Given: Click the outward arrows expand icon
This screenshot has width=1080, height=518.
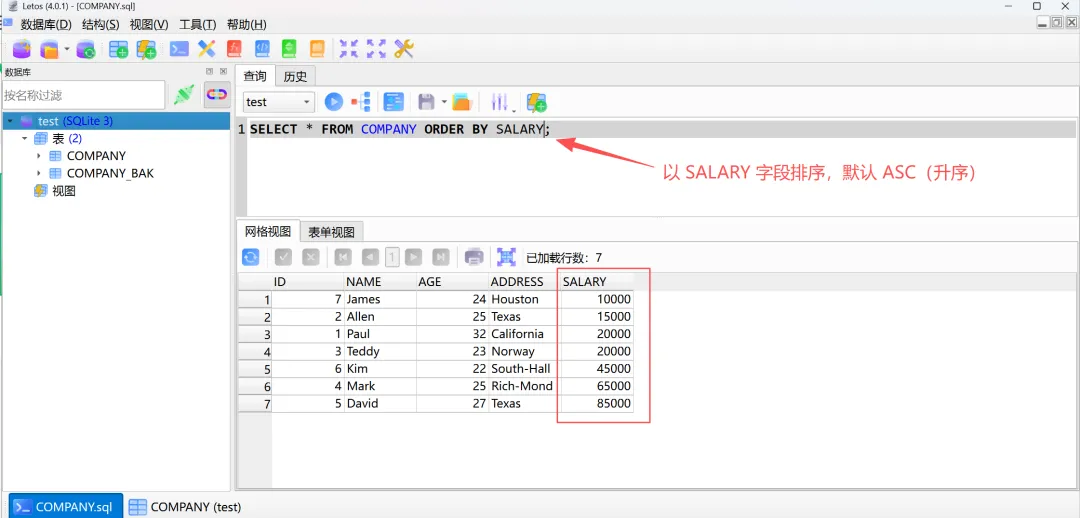Looking at the screenshot, I should click(376, 49).
